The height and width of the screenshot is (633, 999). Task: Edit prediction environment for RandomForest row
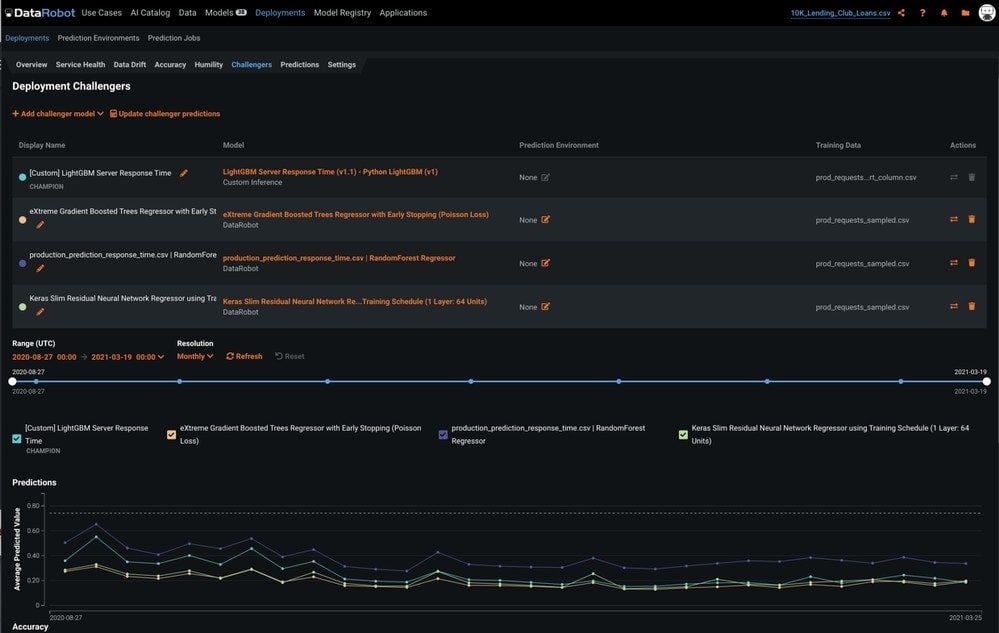point(545,263)
